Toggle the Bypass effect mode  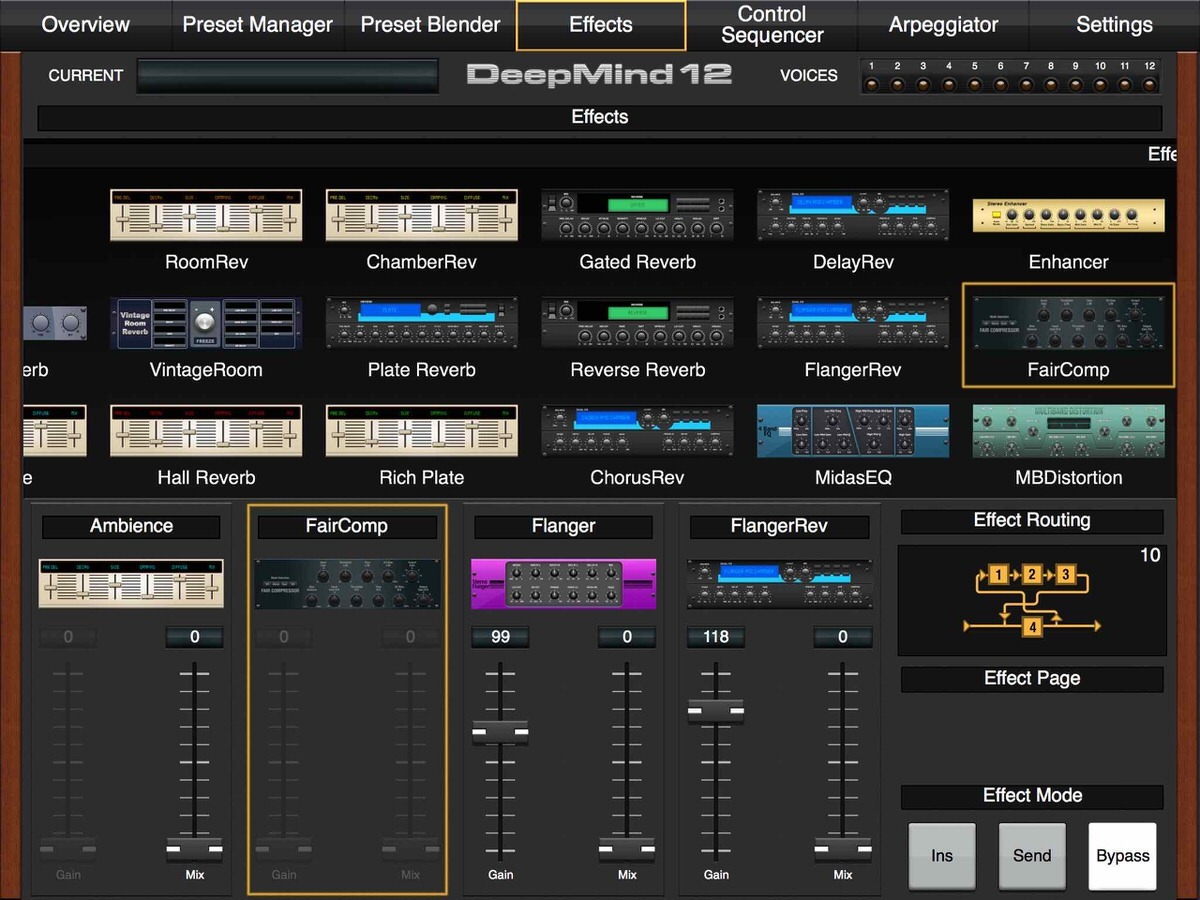click(1122, 856)
